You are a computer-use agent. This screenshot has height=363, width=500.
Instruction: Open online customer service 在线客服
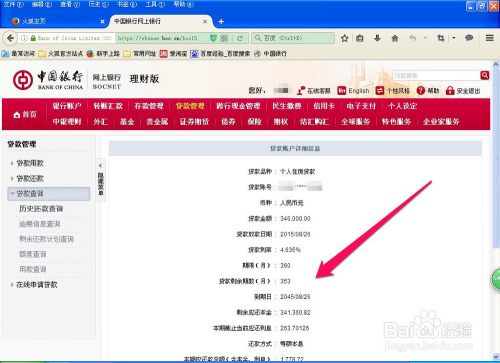tap(314, 91)
